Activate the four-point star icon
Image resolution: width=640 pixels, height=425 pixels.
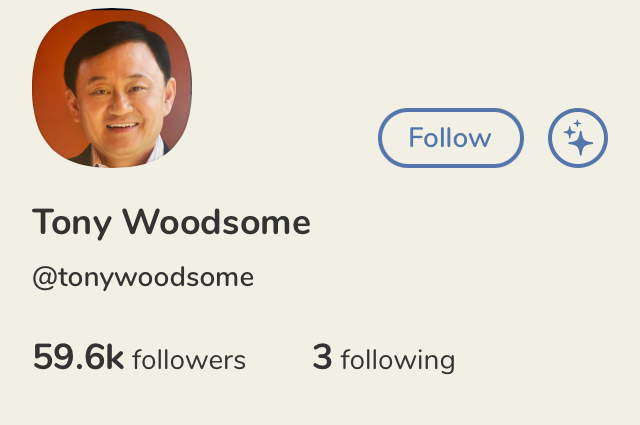click(x=578, y=138)
